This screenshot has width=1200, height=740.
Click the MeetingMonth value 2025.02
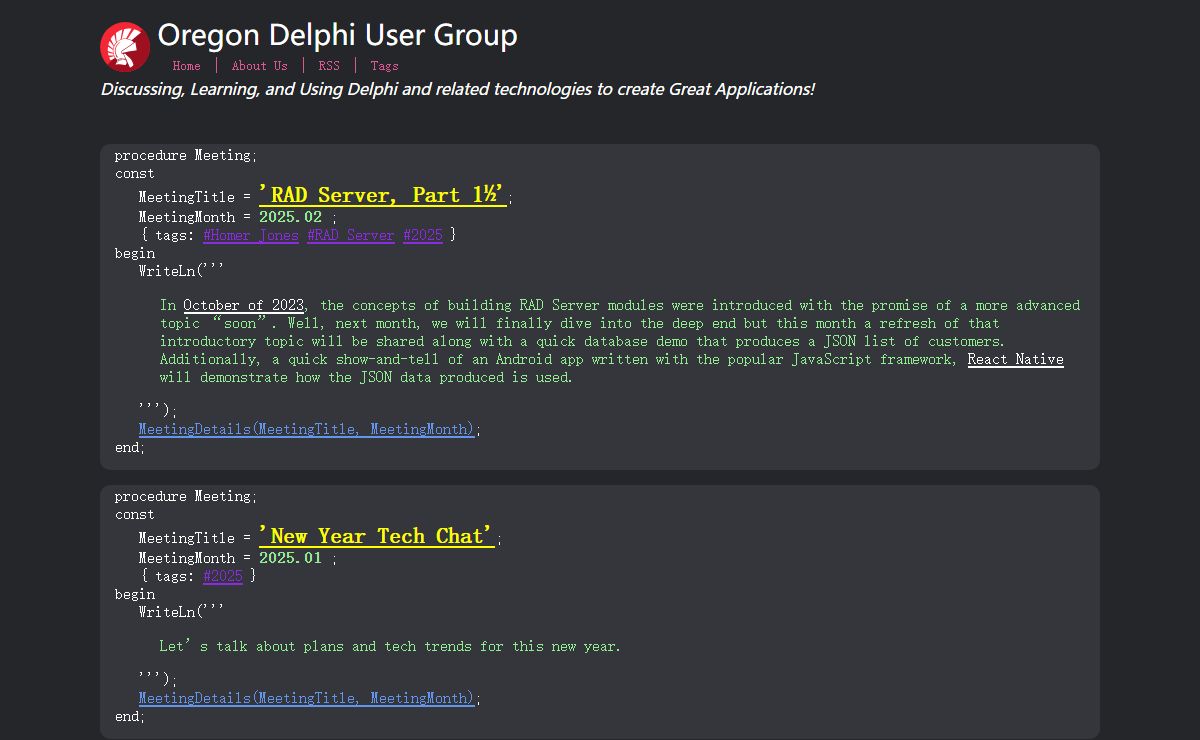[291, 217]
